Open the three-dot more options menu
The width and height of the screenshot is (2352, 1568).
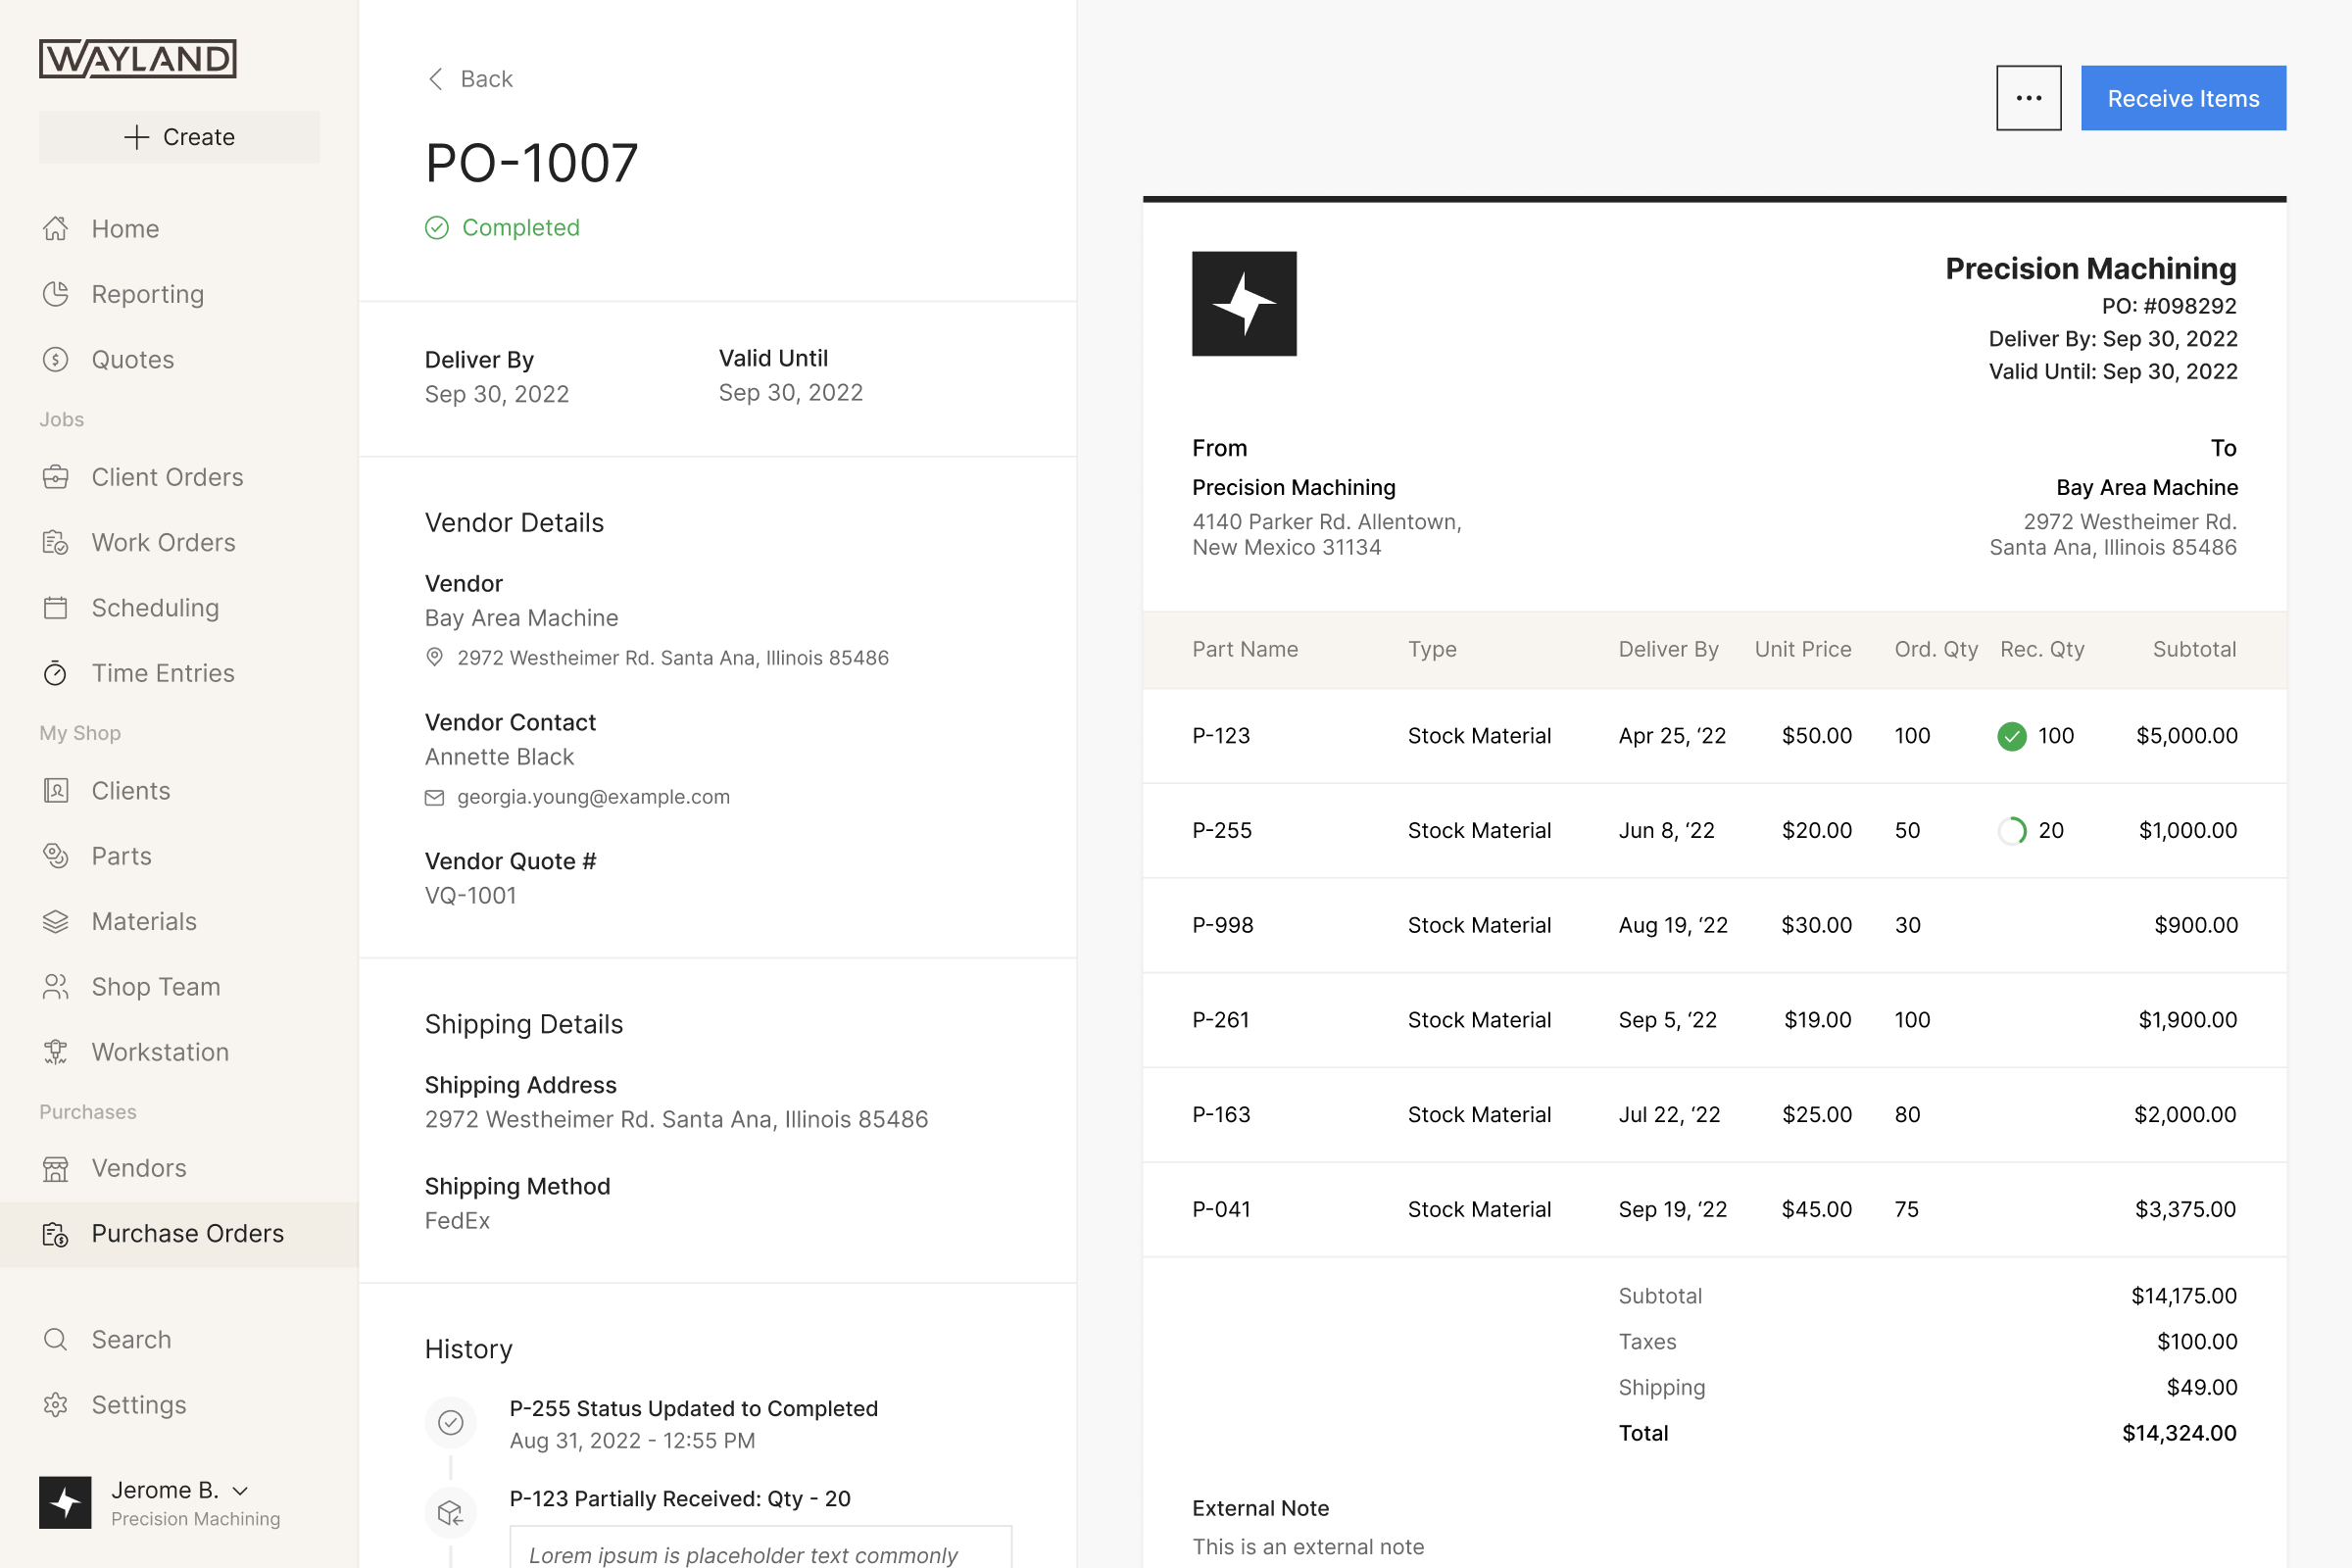tap(2028, 98)
